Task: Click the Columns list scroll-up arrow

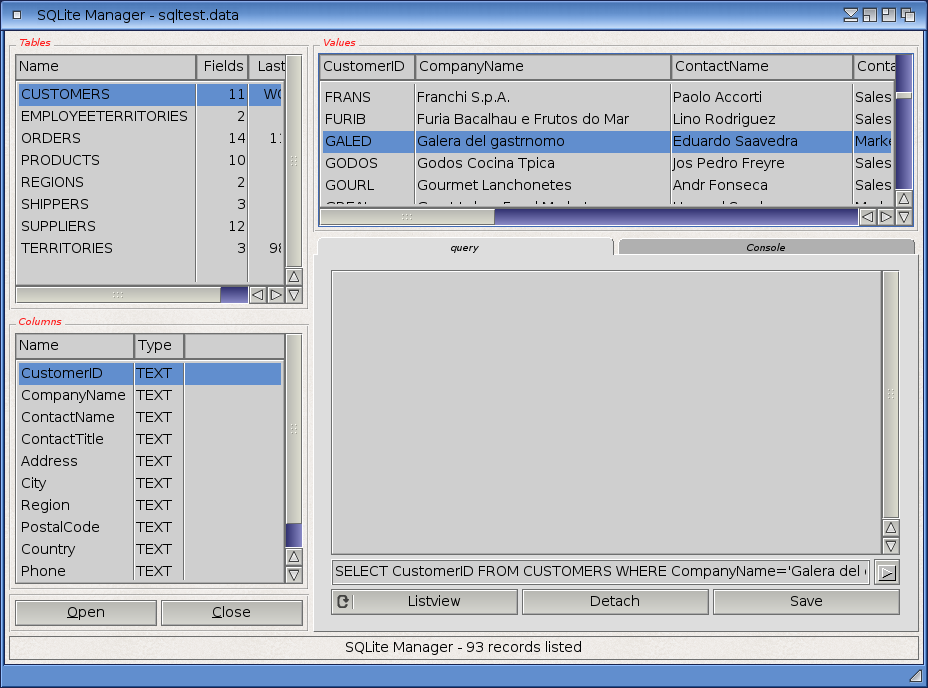Action: point(294,557)
